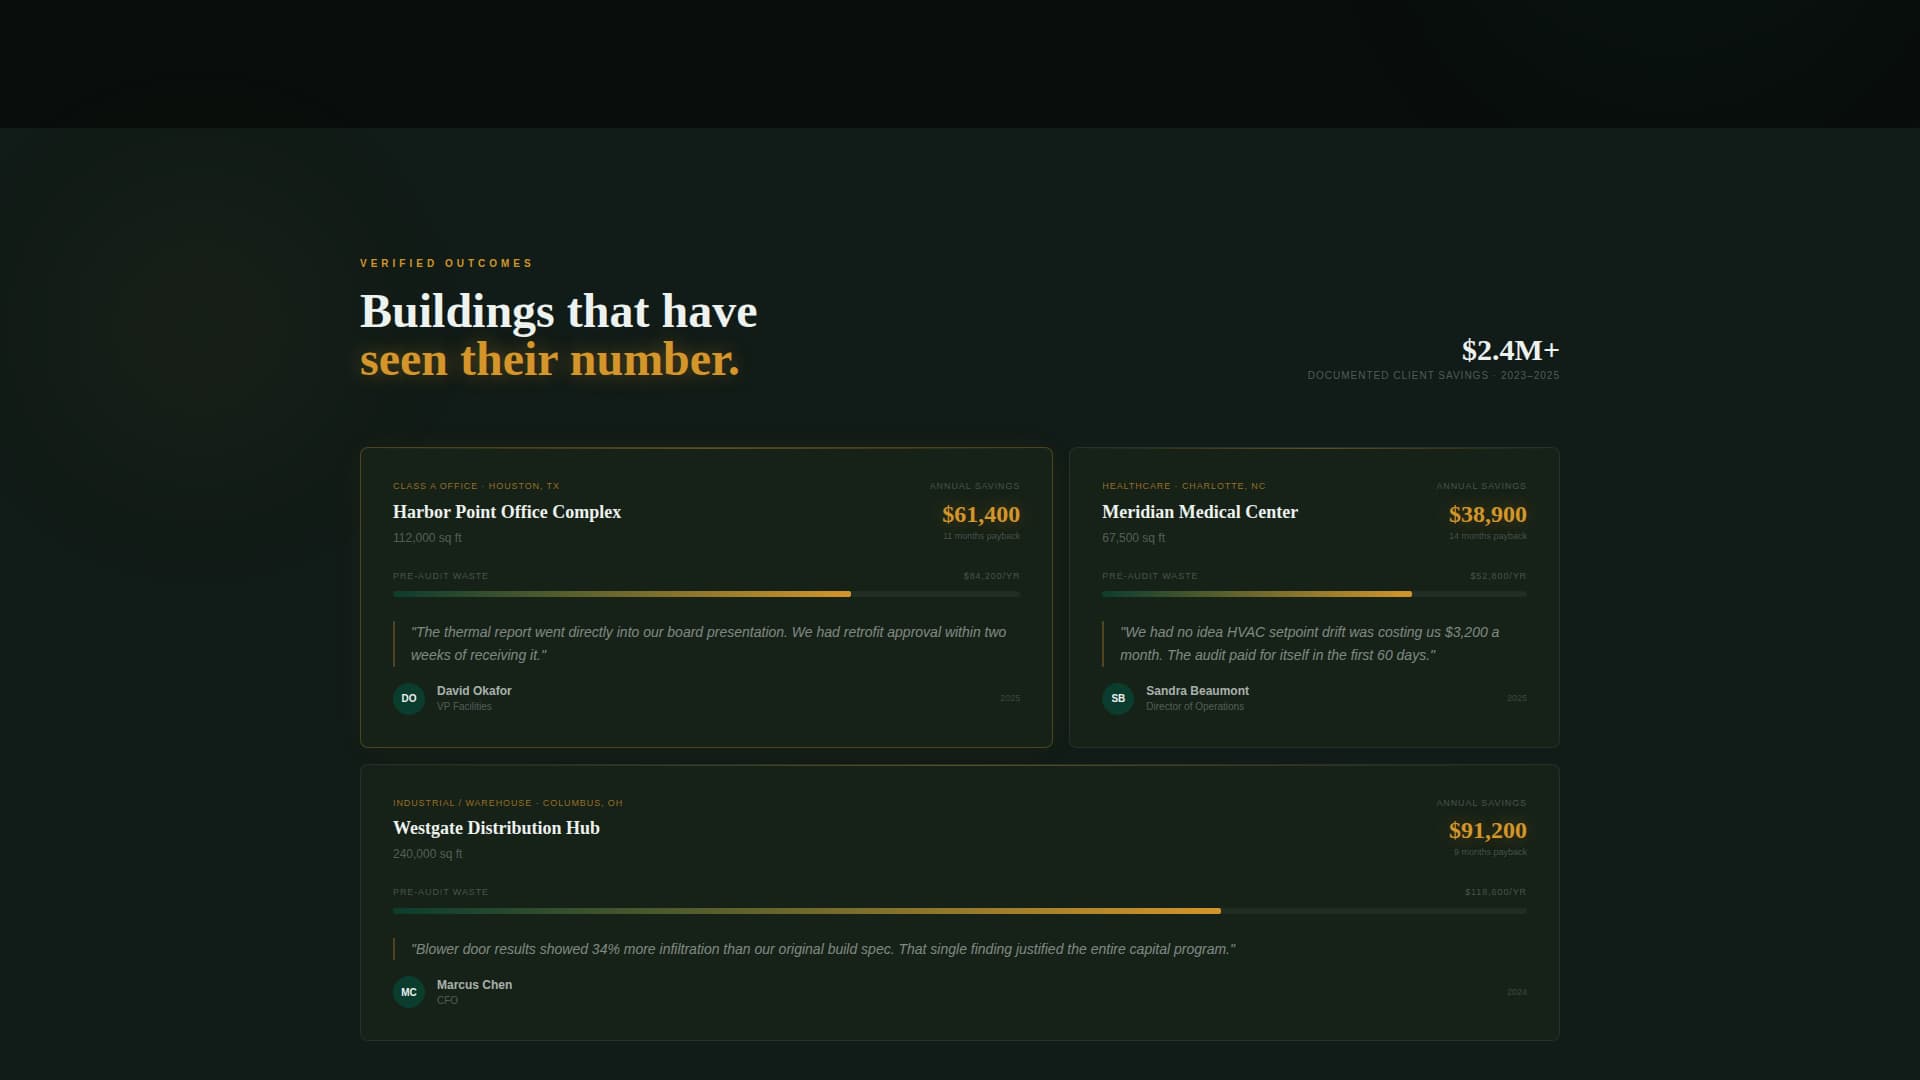Click the Sandra Beaumont avatar badge
1920x1080 pixels.
coord(1117,698)
